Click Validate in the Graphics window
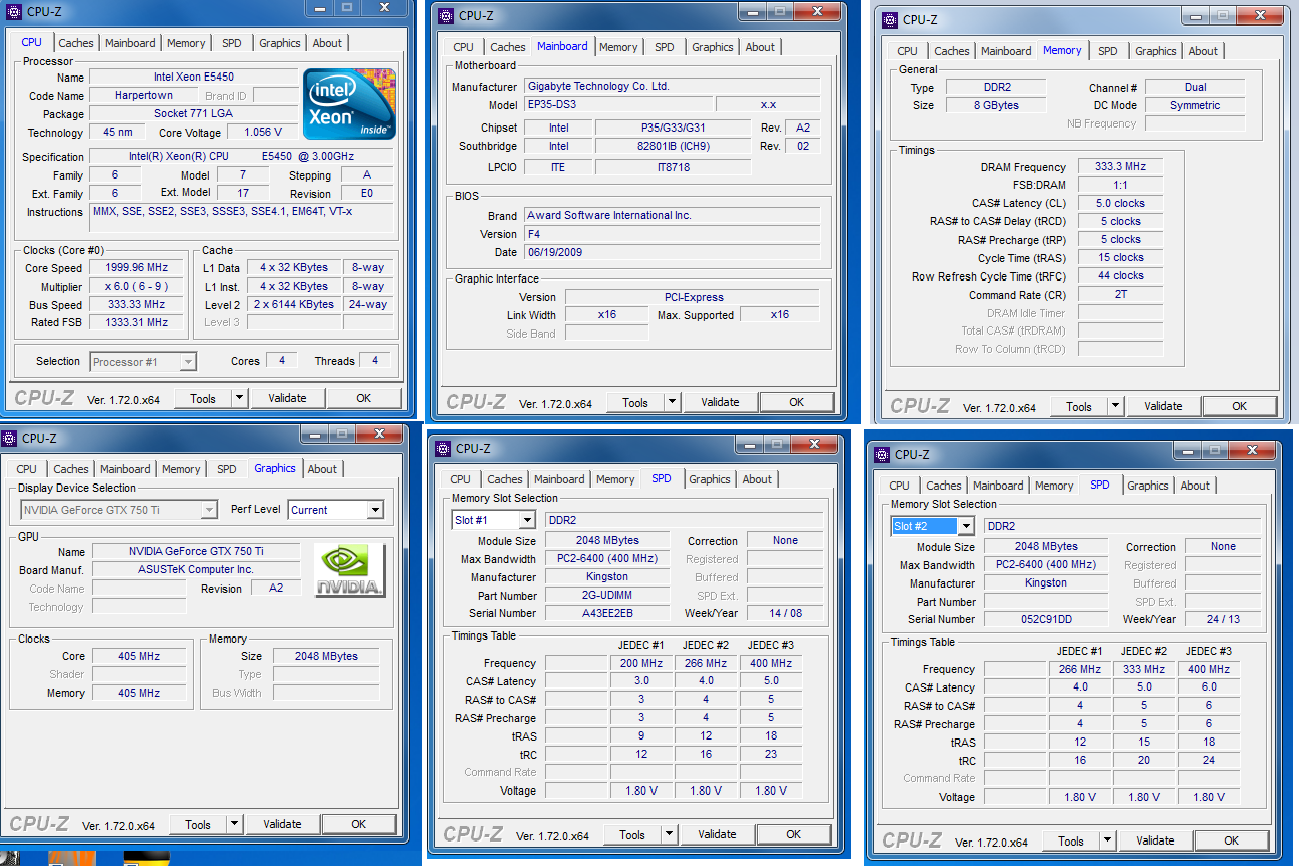 click(283, 825)
